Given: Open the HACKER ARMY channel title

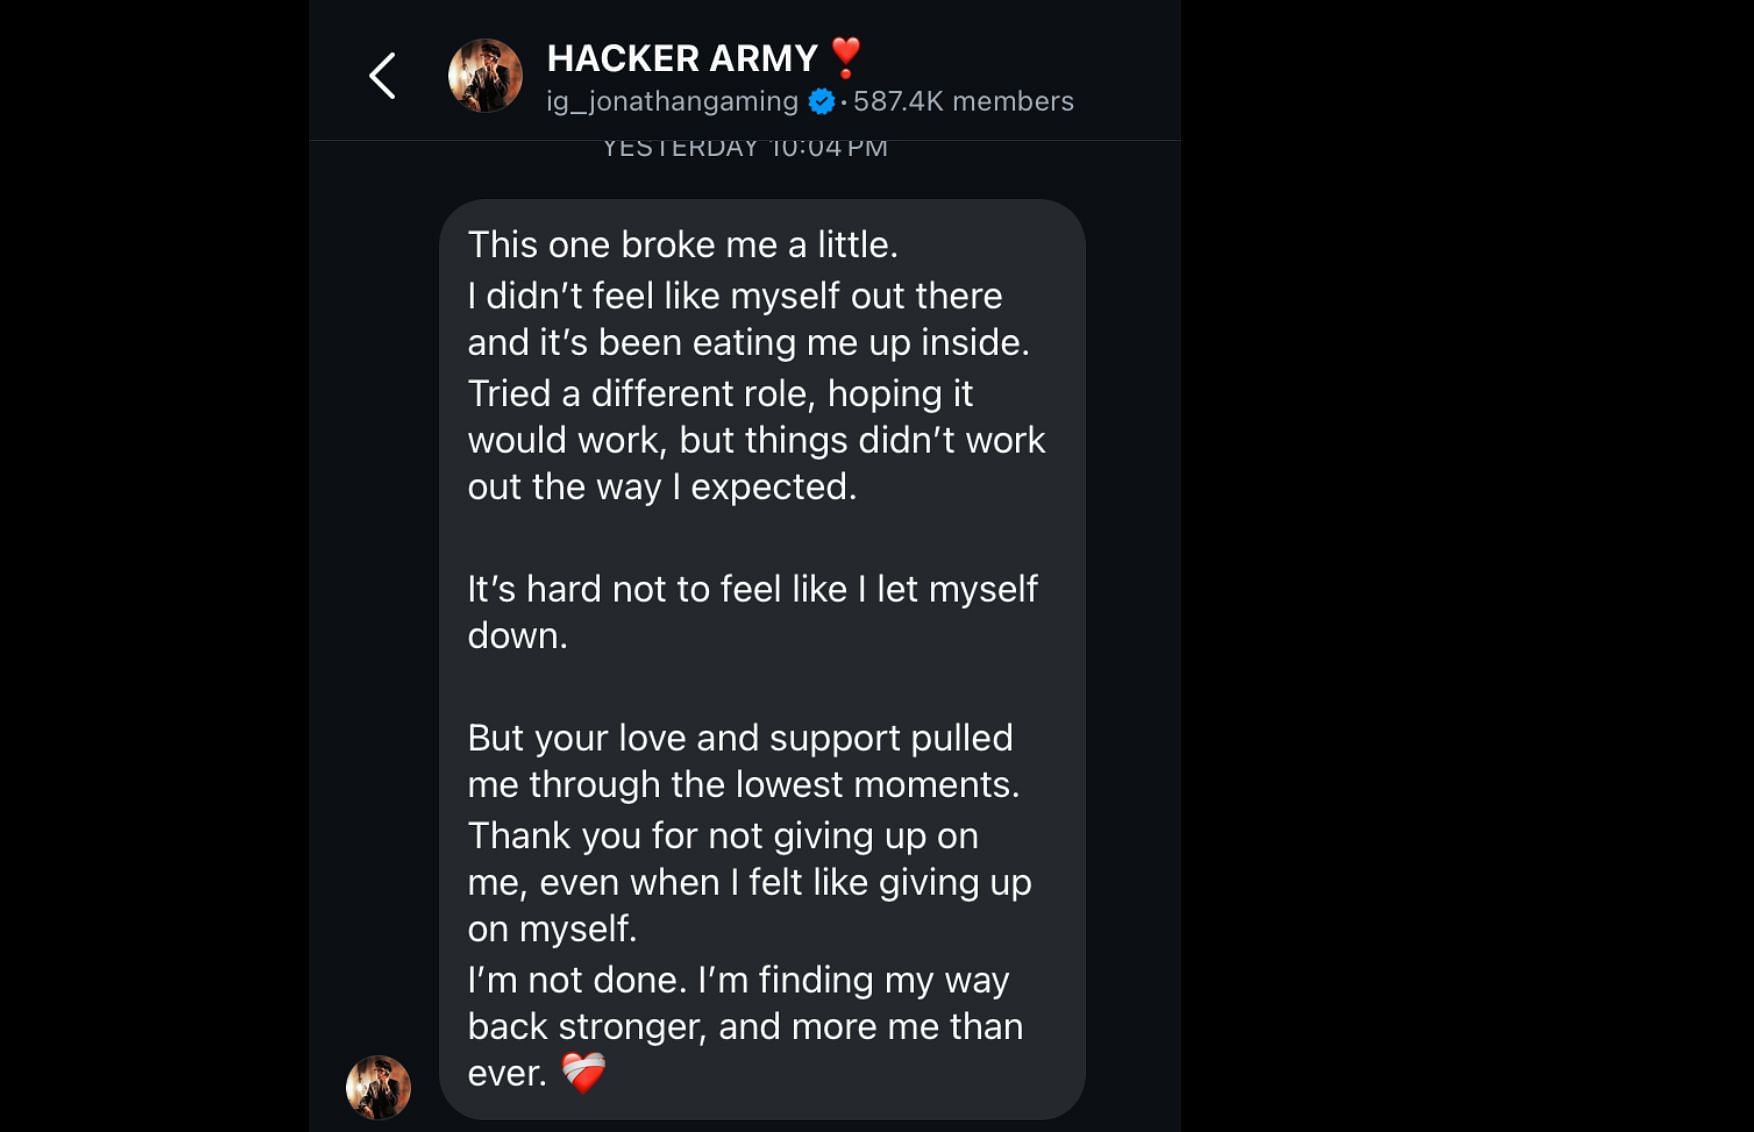Looking at the screenshot, I should [682, 59].
